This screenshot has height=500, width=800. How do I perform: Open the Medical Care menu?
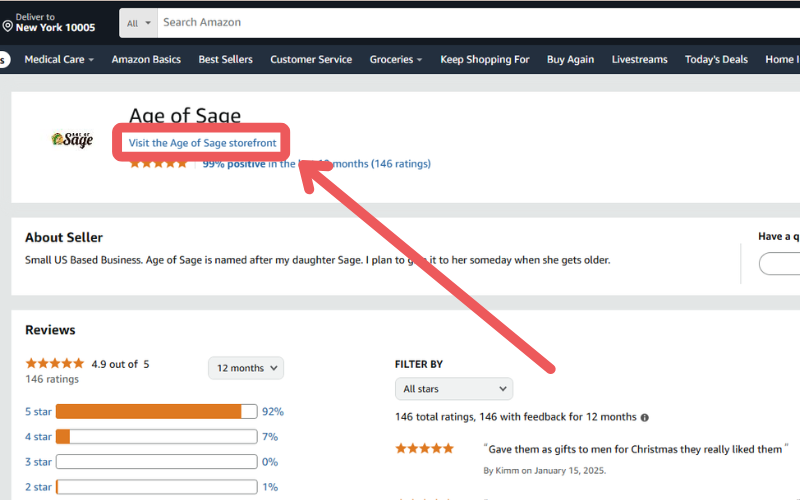[x=59, y=59]
